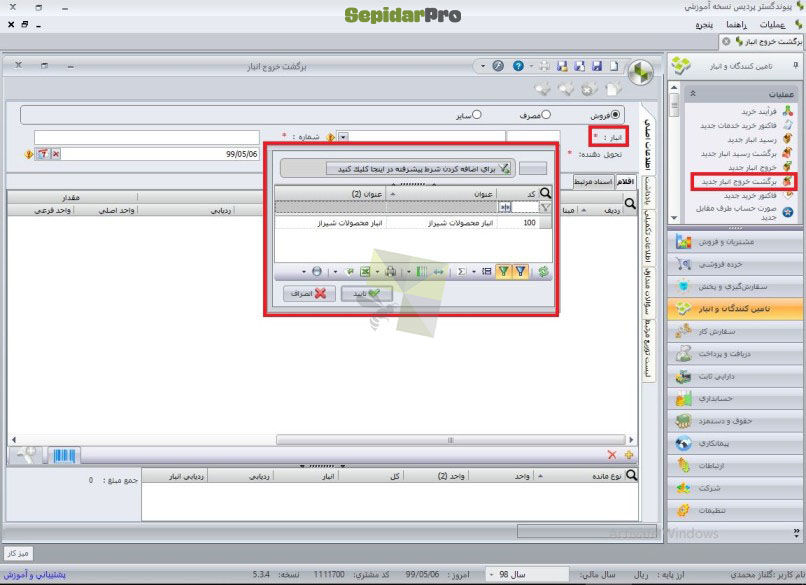Expand the navigation panel bottom chevron
806x585 pixels.
(x=796, y=533)
